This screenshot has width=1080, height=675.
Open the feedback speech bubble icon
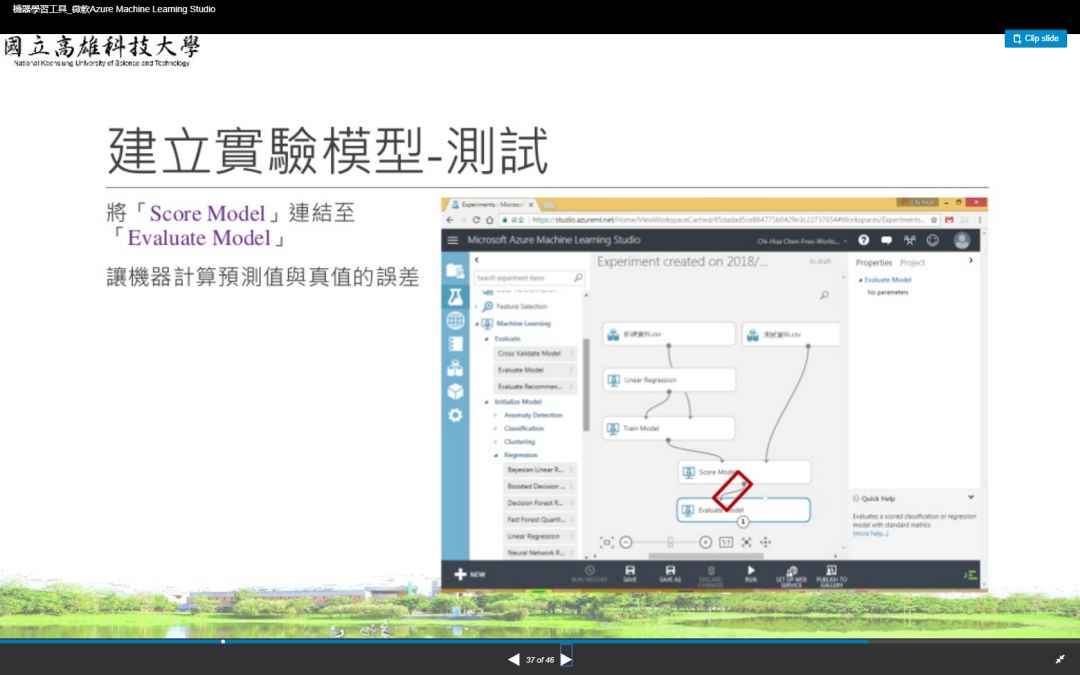point(886,240)
